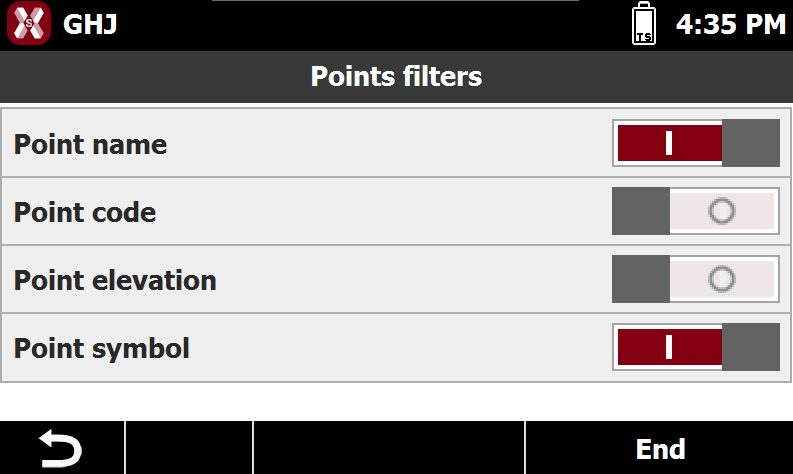Turn off the Point symbol toggle
This screenshot has height=474, width=793.
[696, 347]
